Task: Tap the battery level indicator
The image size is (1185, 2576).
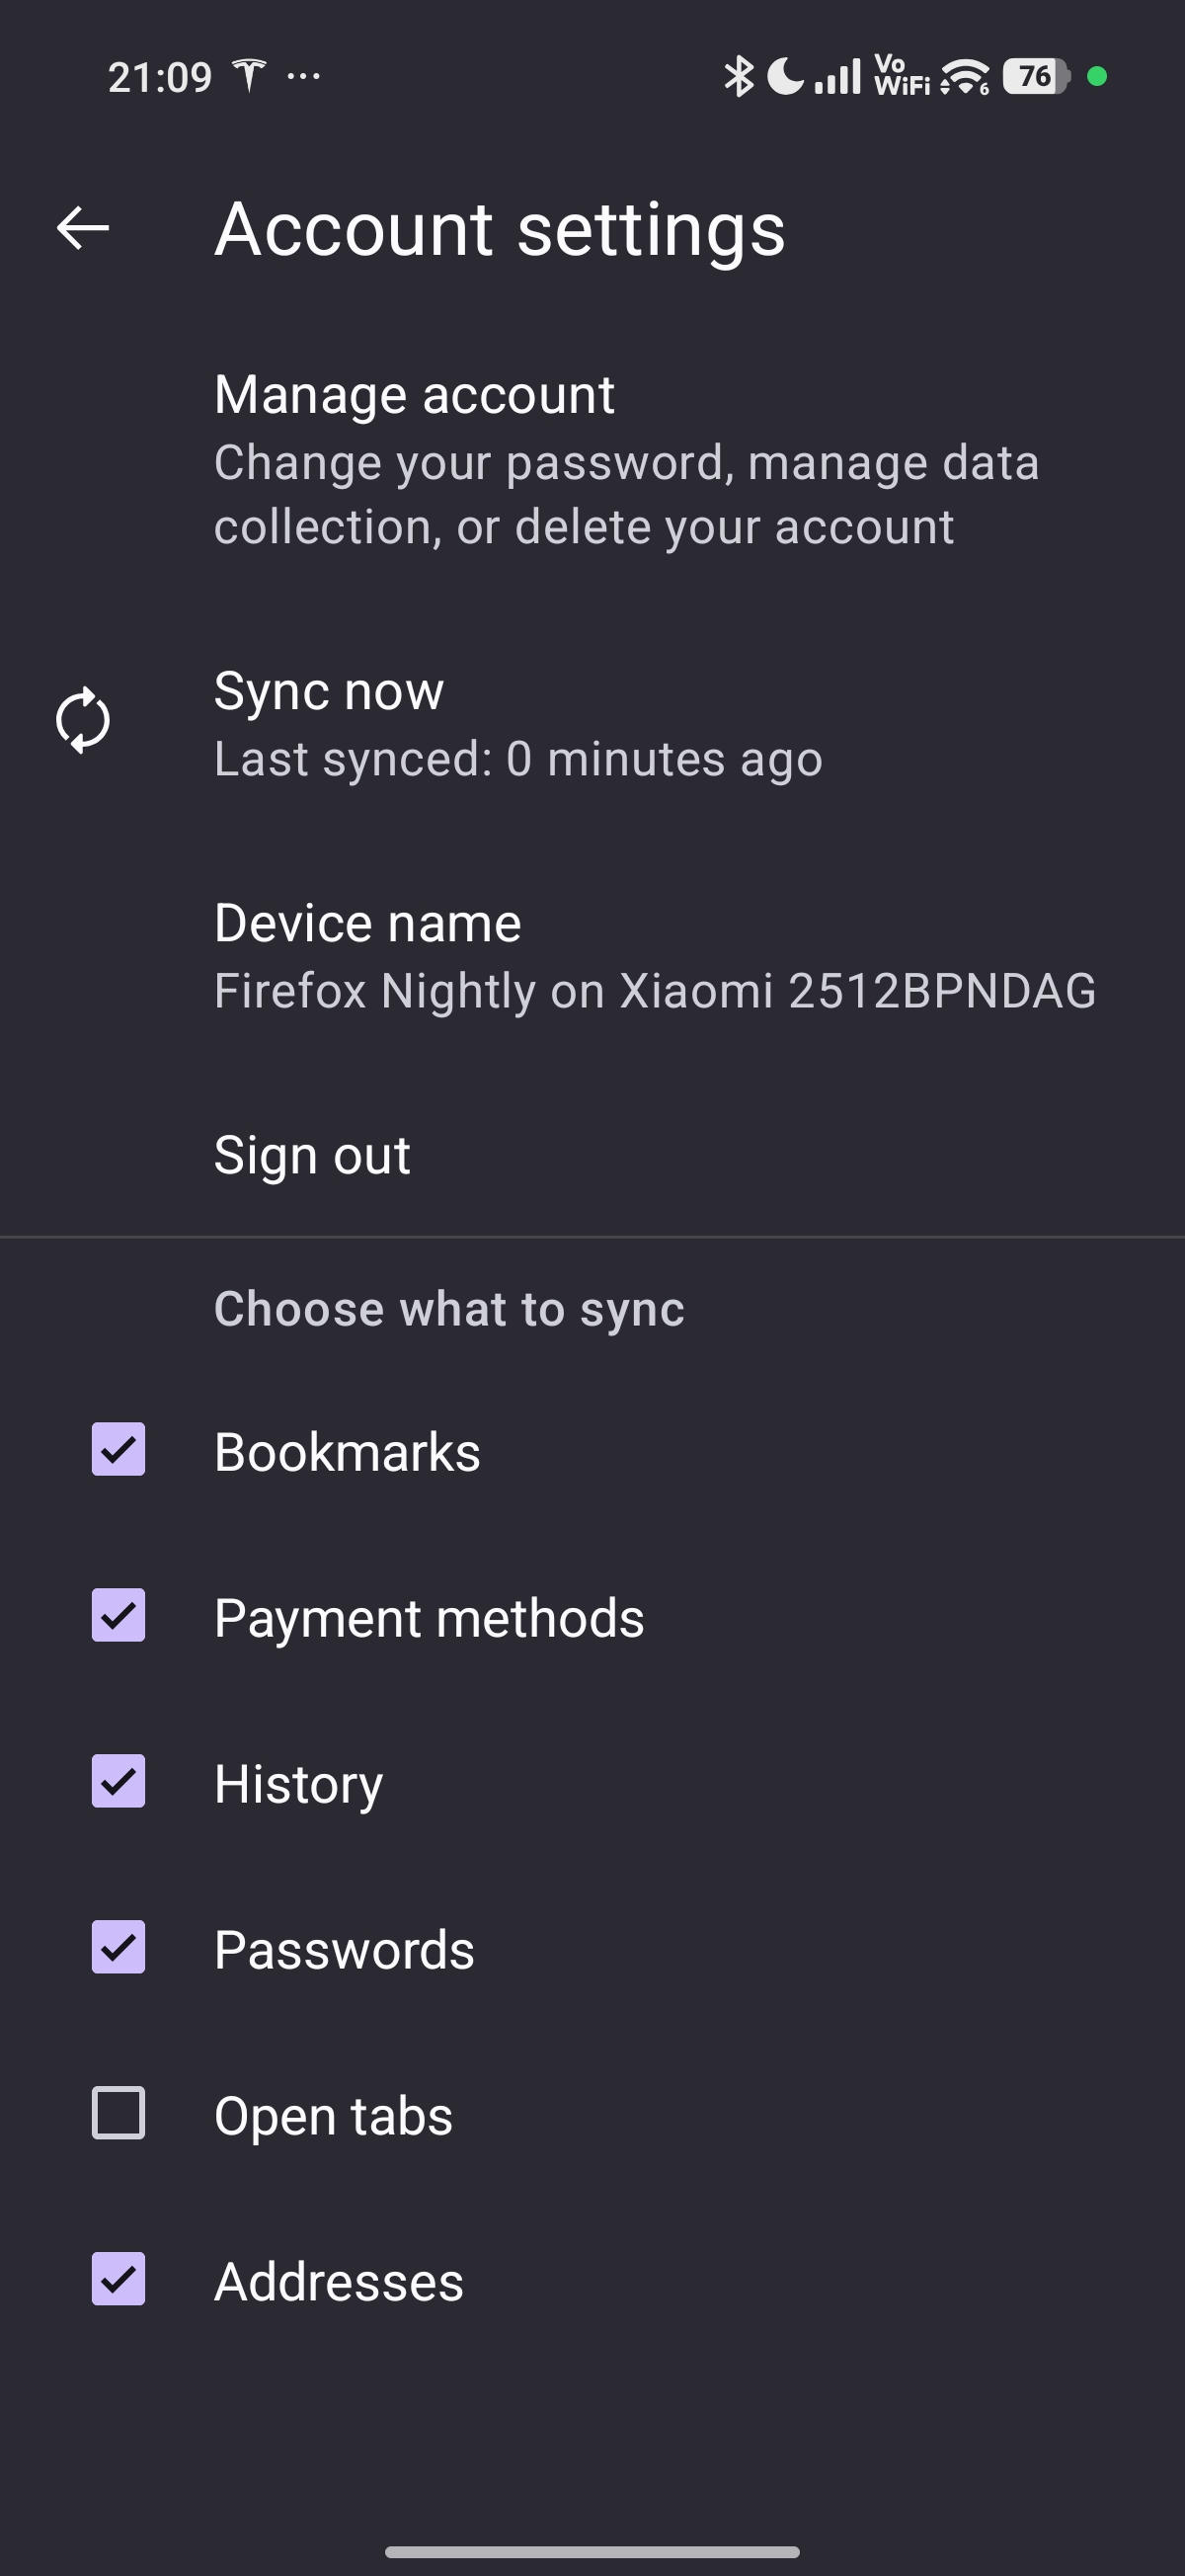Action: pyautogui.click(x=1036, y=77)
